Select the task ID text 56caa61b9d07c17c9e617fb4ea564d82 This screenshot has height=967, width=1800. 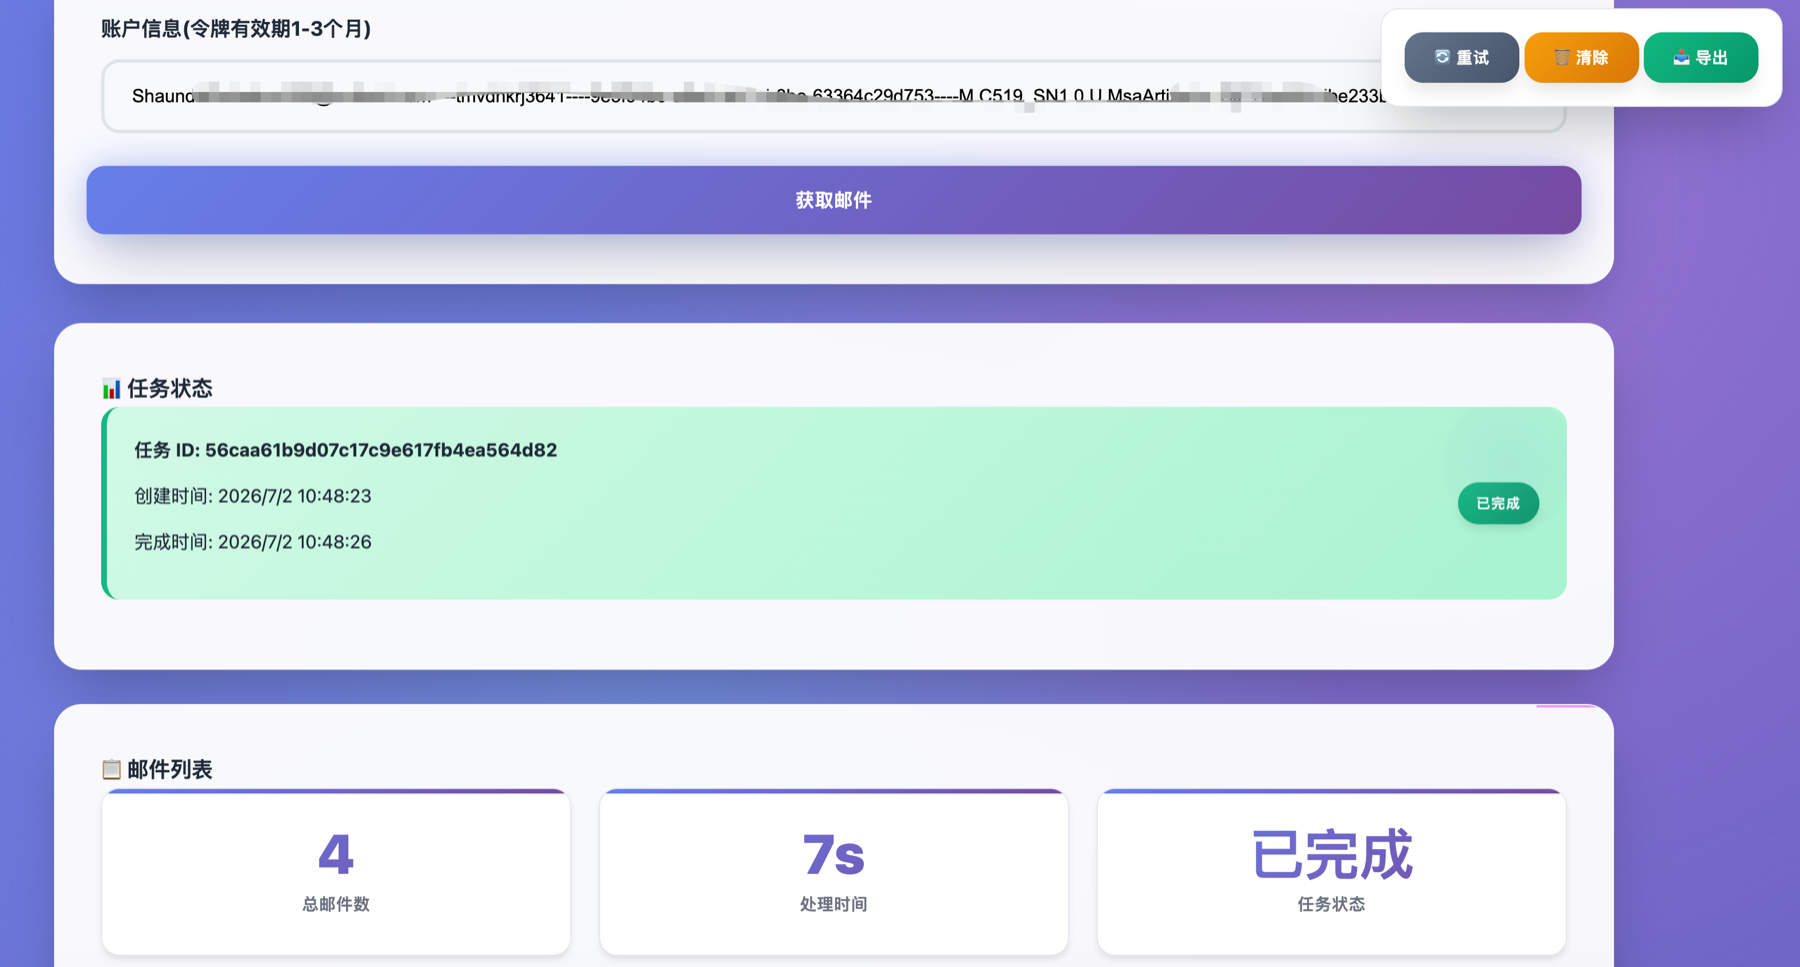[x=381, y=450]
